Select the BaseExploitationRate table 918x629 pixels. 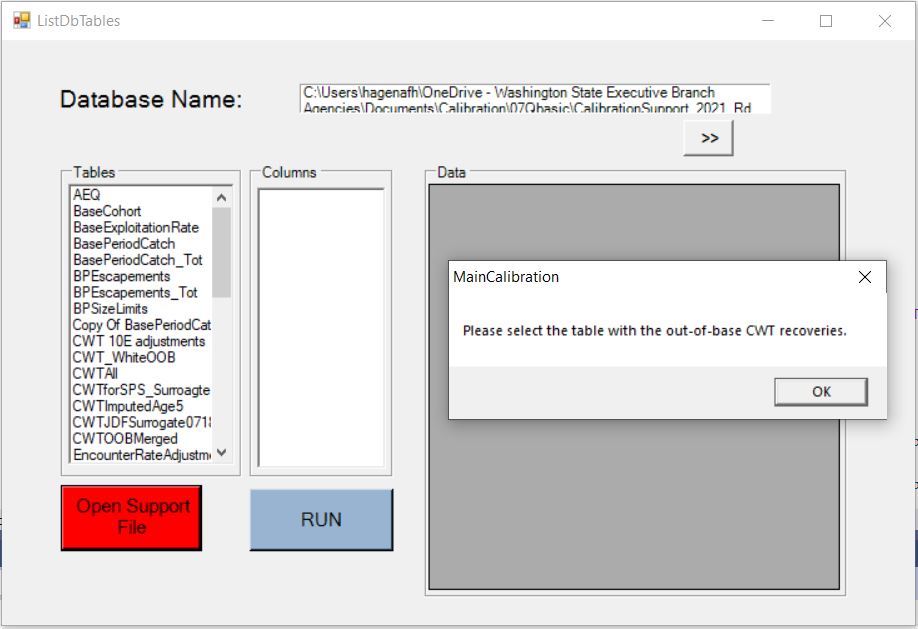point(136,227)
